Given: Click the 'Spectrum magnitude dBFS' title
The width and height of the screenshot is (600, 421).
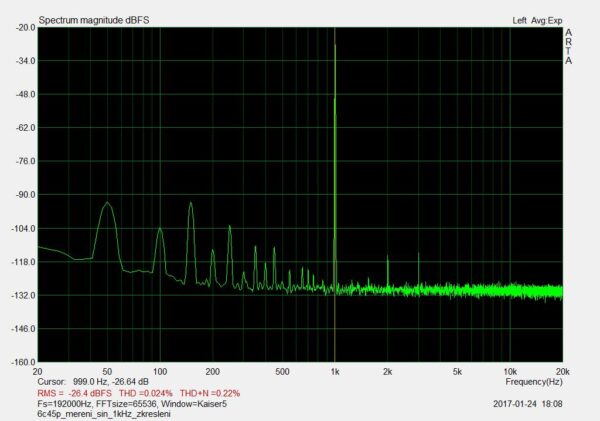Looking at the screenshot, I should (x=94, y=20).
